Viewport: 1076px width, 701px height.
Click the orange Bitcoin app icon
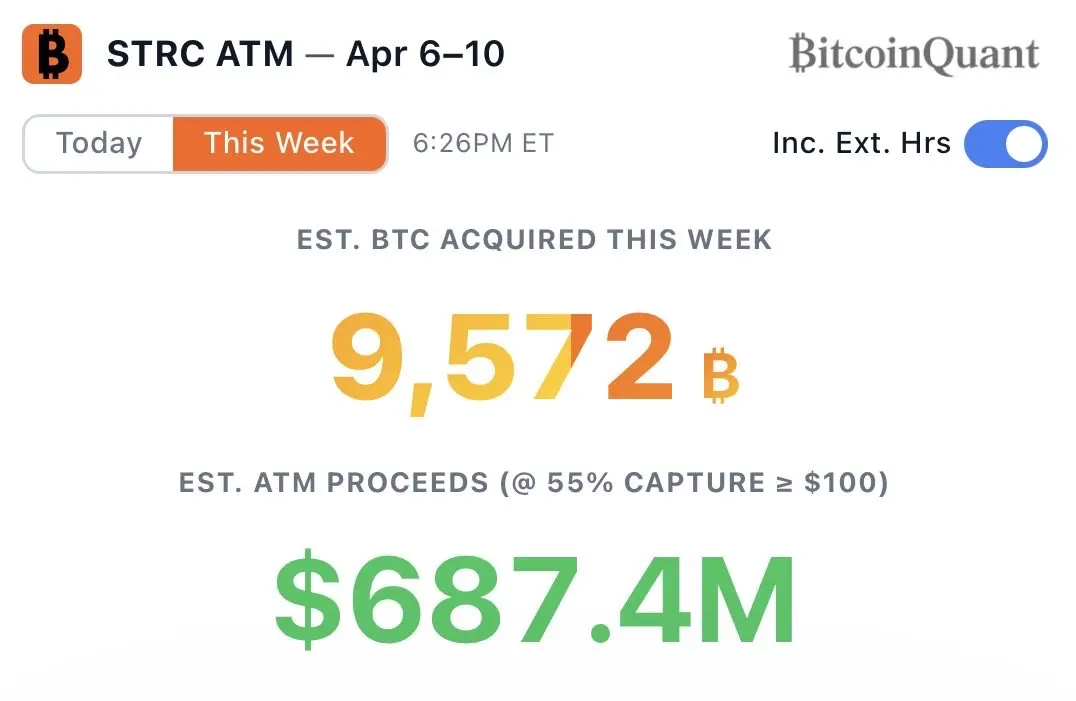(51, 54)
